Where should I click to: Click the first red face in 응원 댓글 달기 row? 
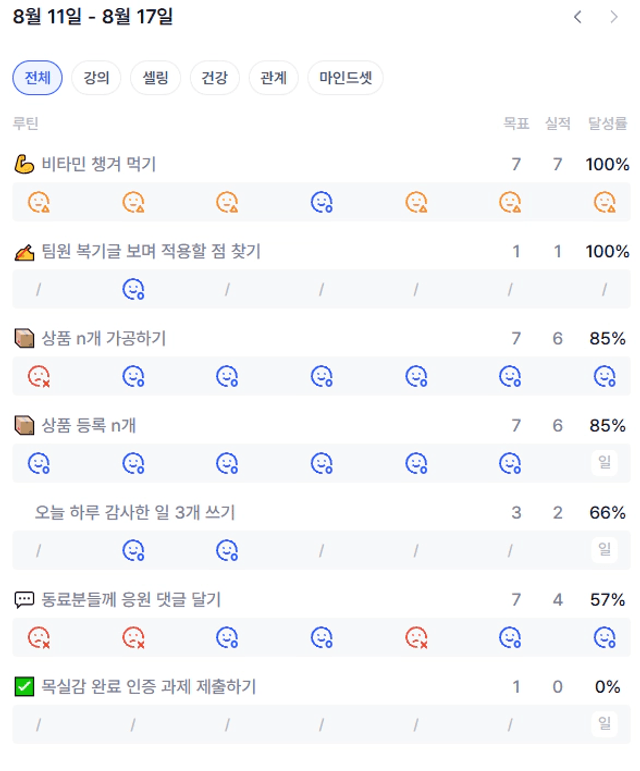39,638
